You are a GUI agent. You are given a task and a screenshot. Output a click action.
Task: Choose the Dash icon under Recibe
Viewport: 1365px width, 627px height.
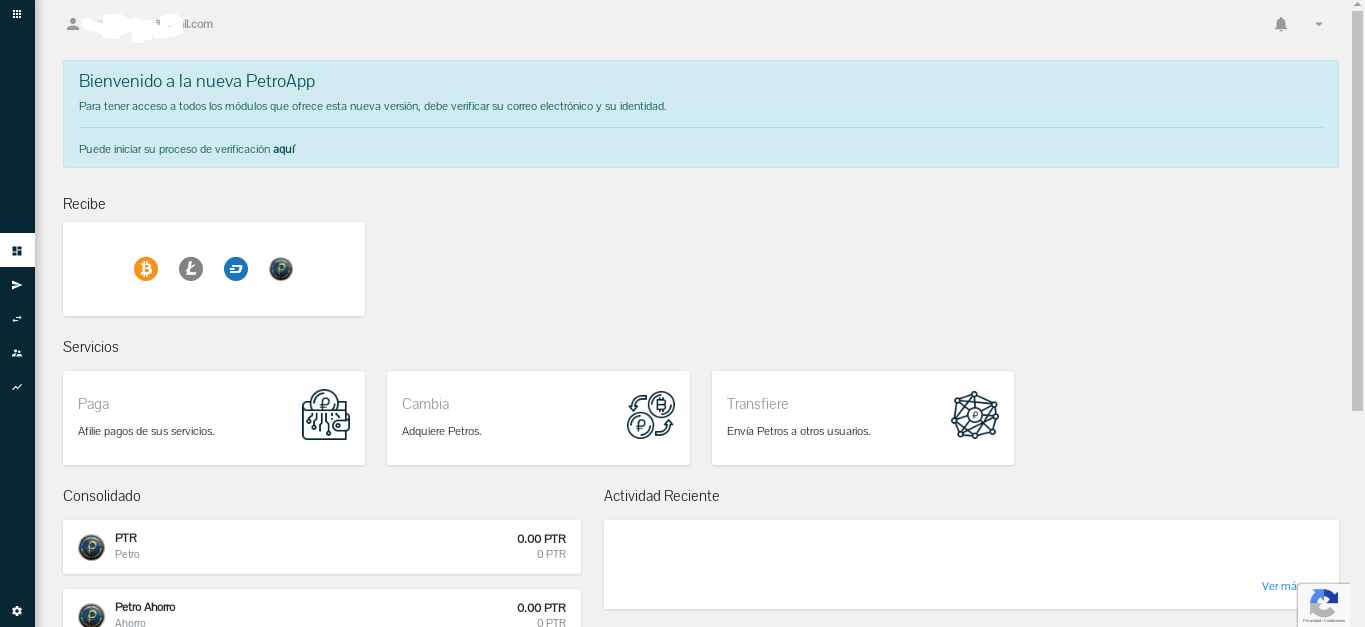[236, 269]
